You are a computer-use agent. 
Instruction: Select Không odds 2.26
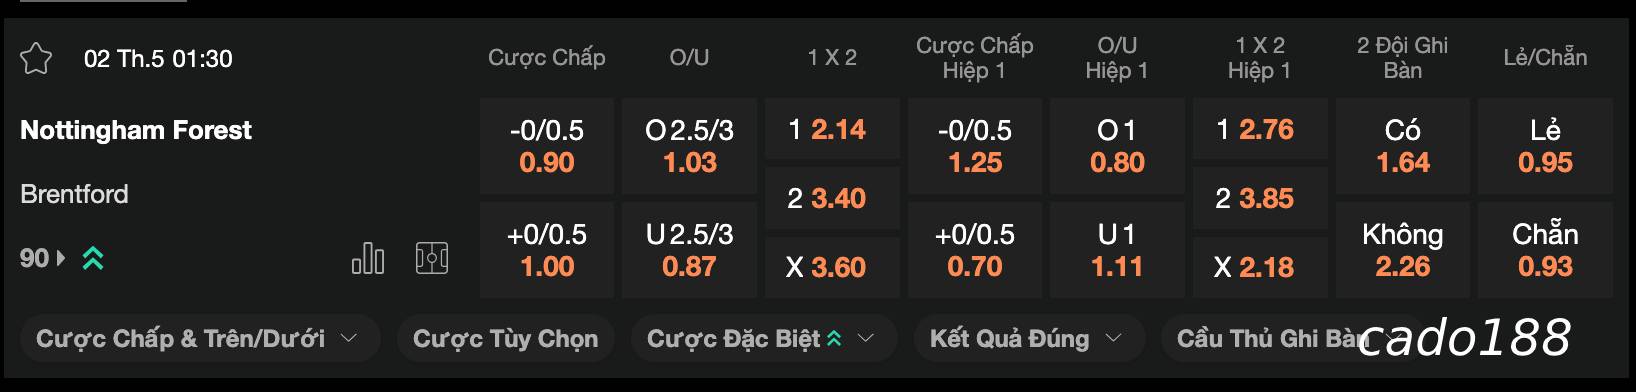(1403, 250)
